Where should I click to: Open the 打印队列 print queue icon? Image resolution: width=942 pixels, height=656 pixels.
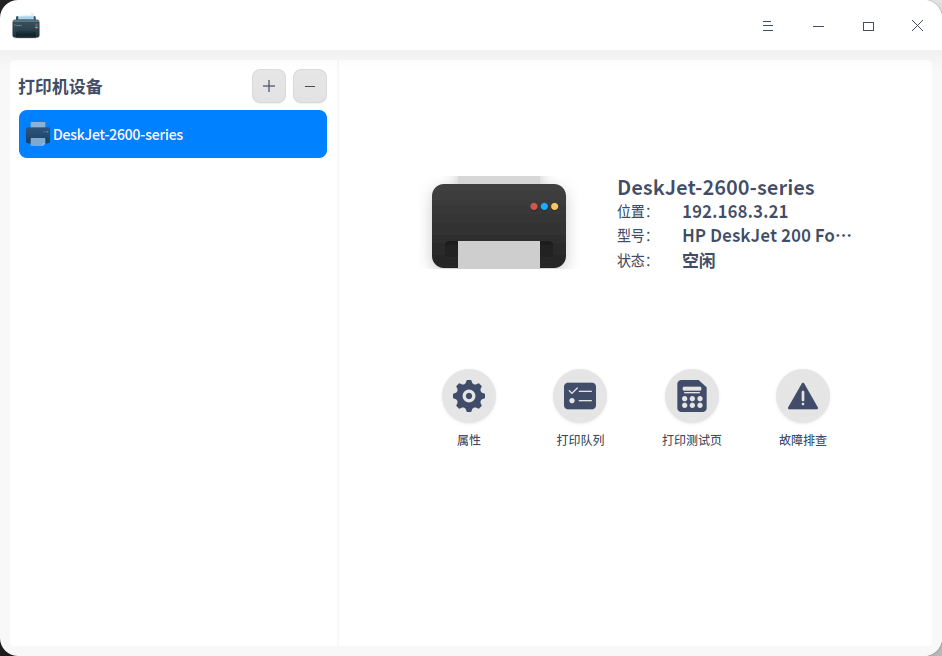click(x=580, y=396)
